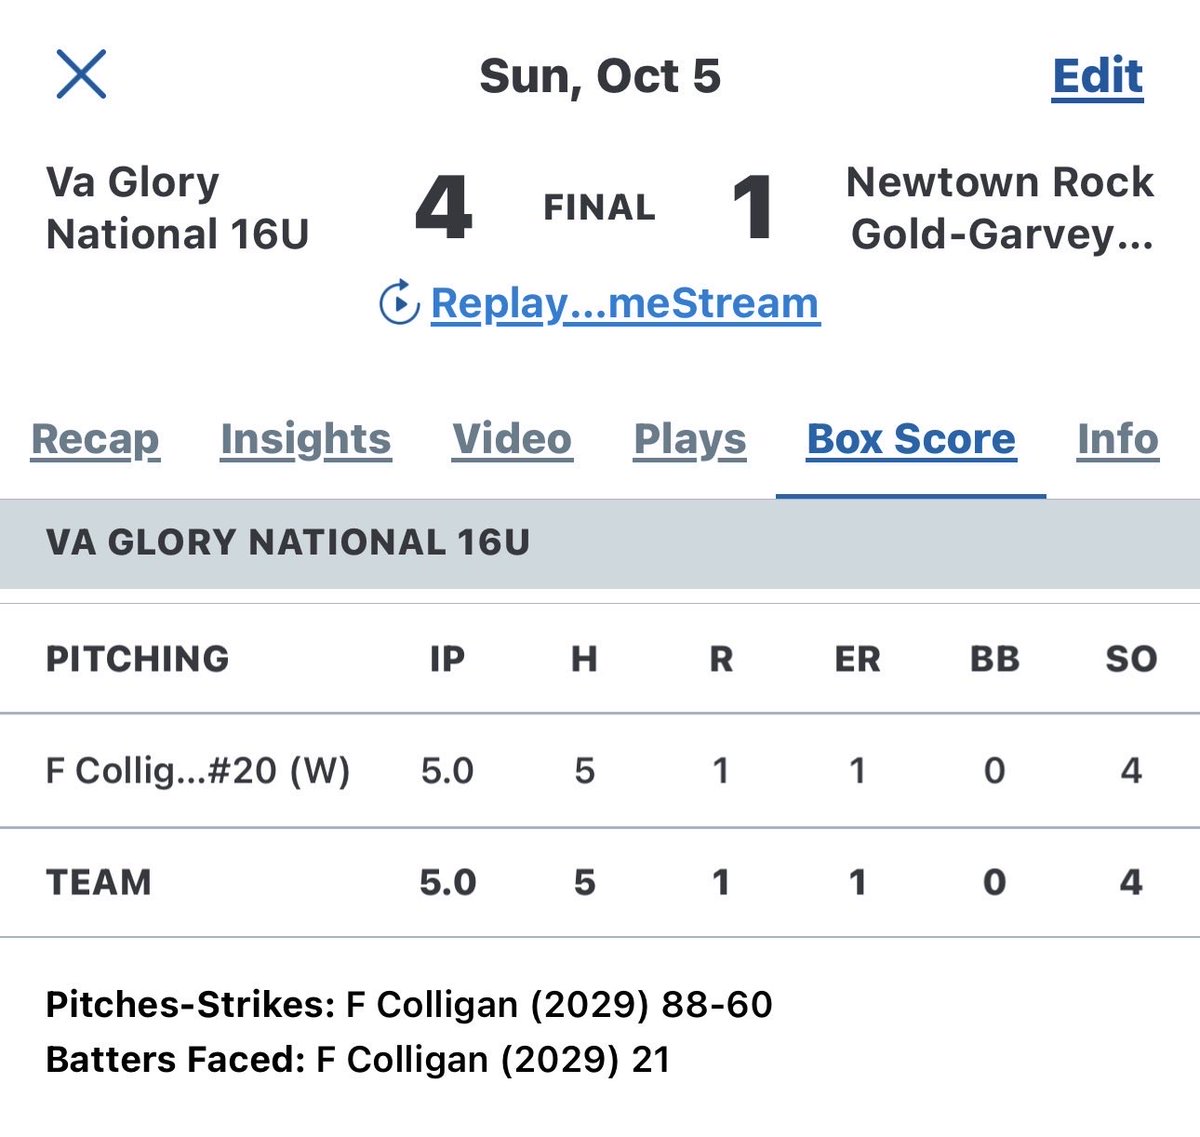Tap the FINAL game status label
This screenshot has height=1137, width=1200.
tap(599, 207)
